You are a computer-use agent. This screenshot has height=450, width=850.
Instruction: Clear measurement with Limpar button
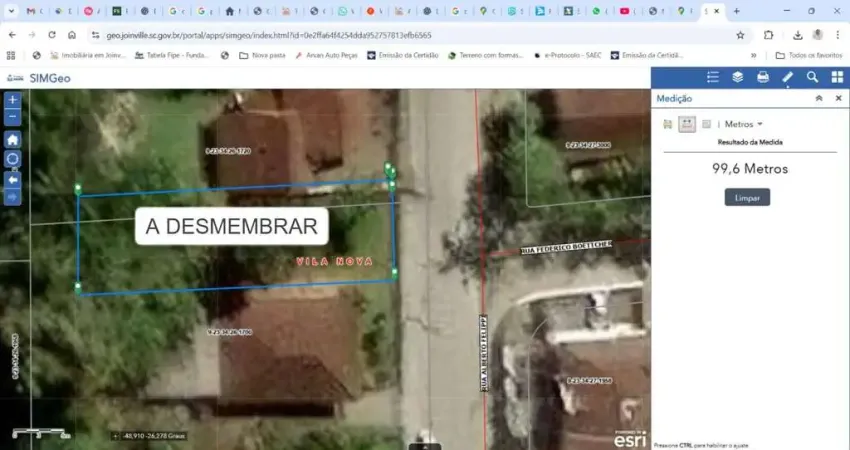click(747, 197)
